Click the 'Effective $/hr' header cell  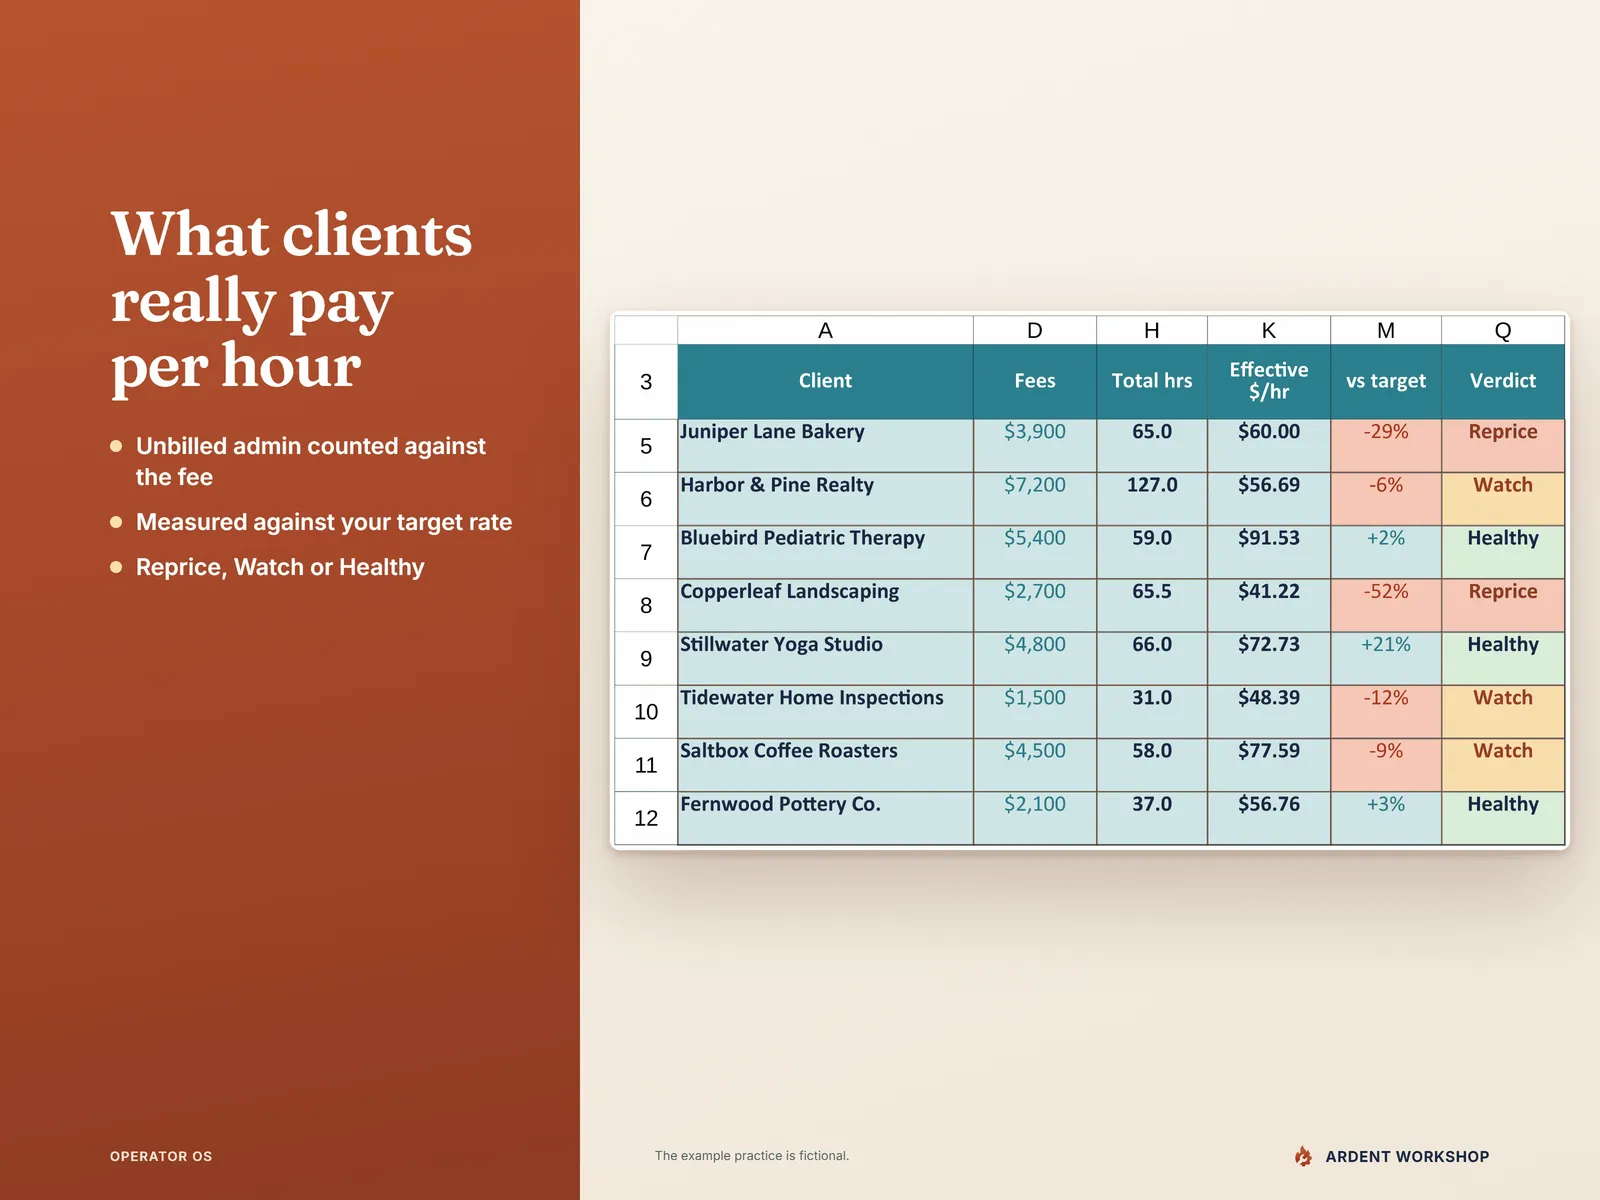tap(1269, 382)
